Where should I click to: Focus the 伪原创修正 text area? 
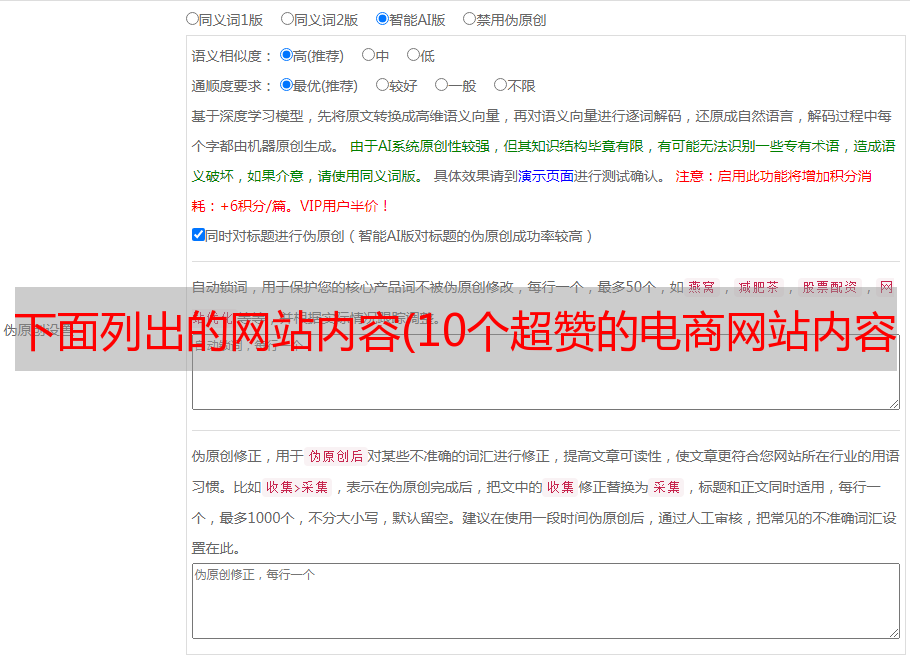tap(545, 600)
